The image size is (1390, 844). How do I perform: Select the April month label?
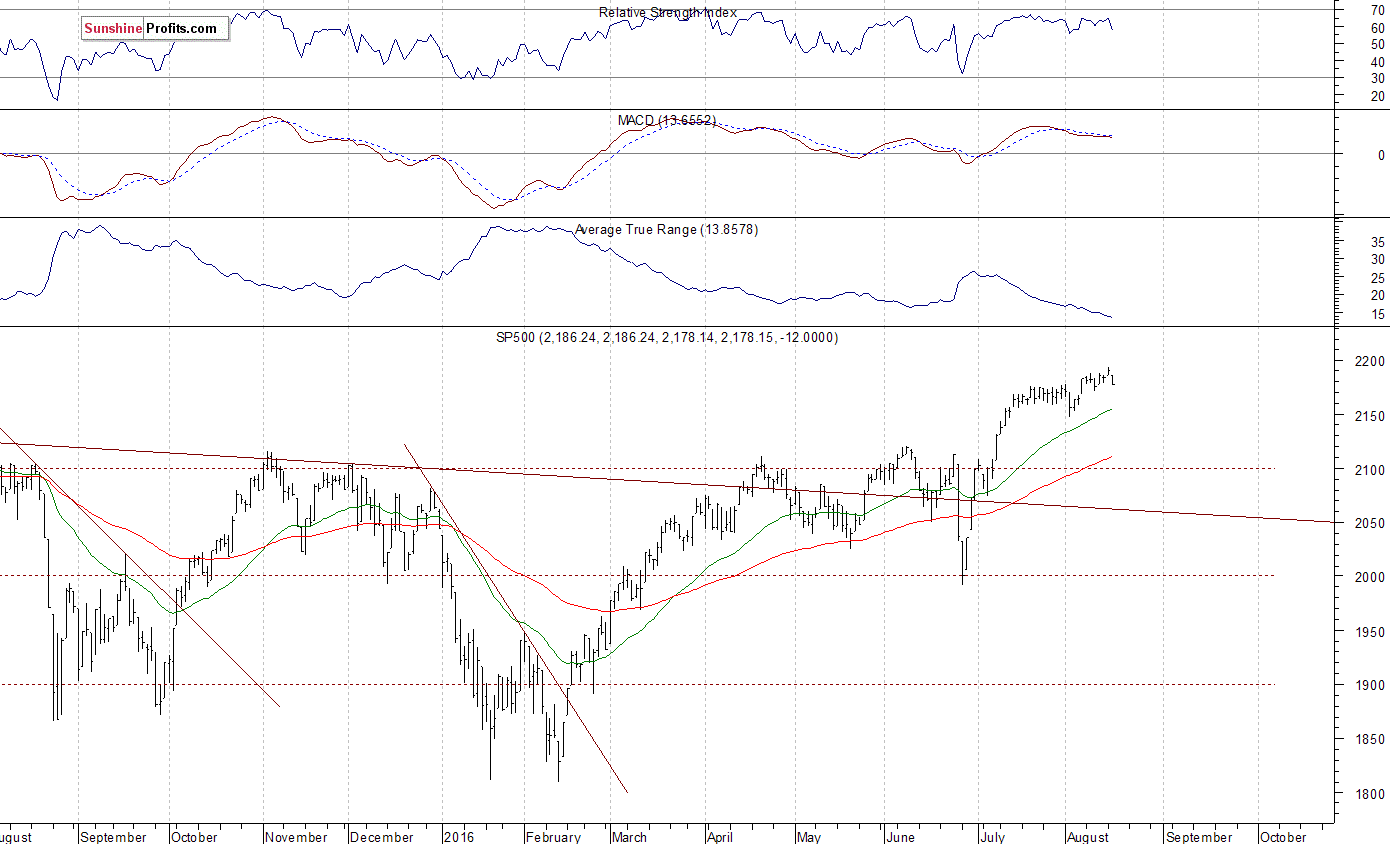click(720, 837)
